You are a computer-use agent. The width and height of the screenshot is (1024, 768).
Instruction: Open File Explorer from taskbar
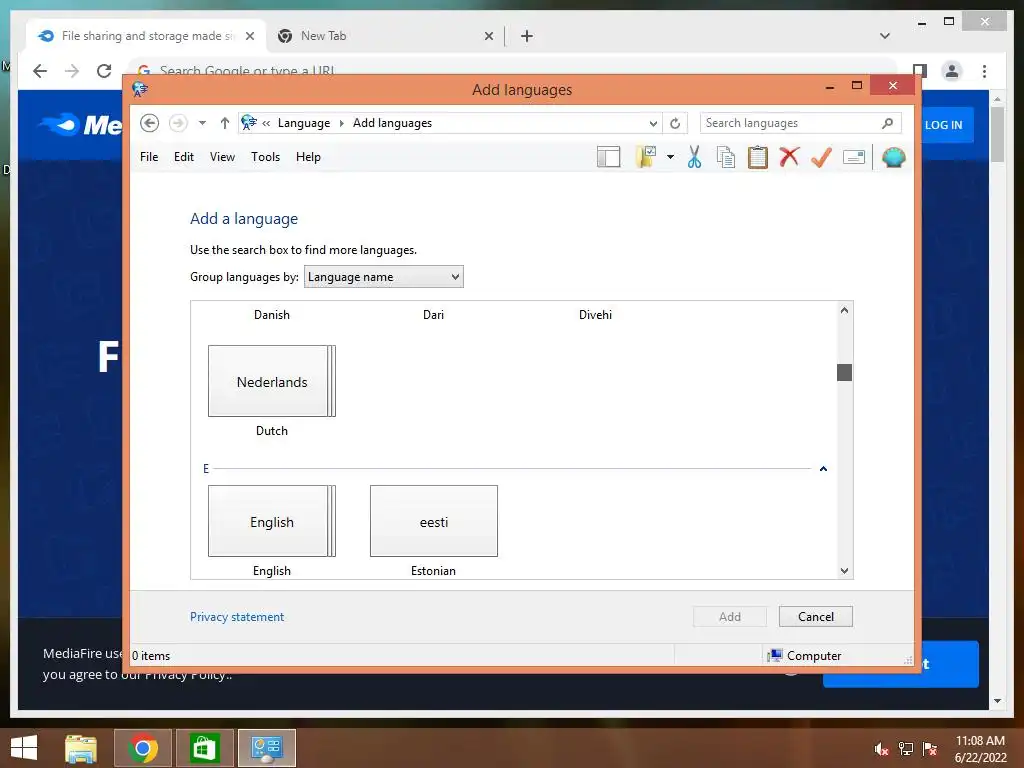click(x=81, y=748)
